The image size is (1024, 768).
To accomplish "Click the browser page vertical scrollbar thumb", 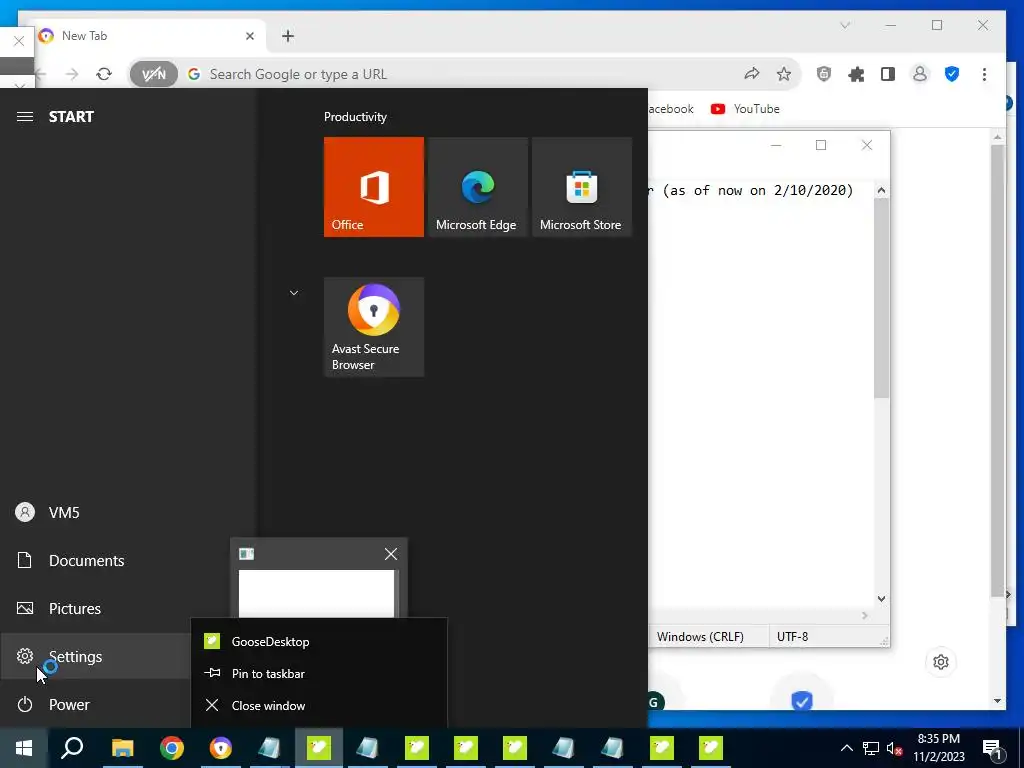I will (997, 370).
